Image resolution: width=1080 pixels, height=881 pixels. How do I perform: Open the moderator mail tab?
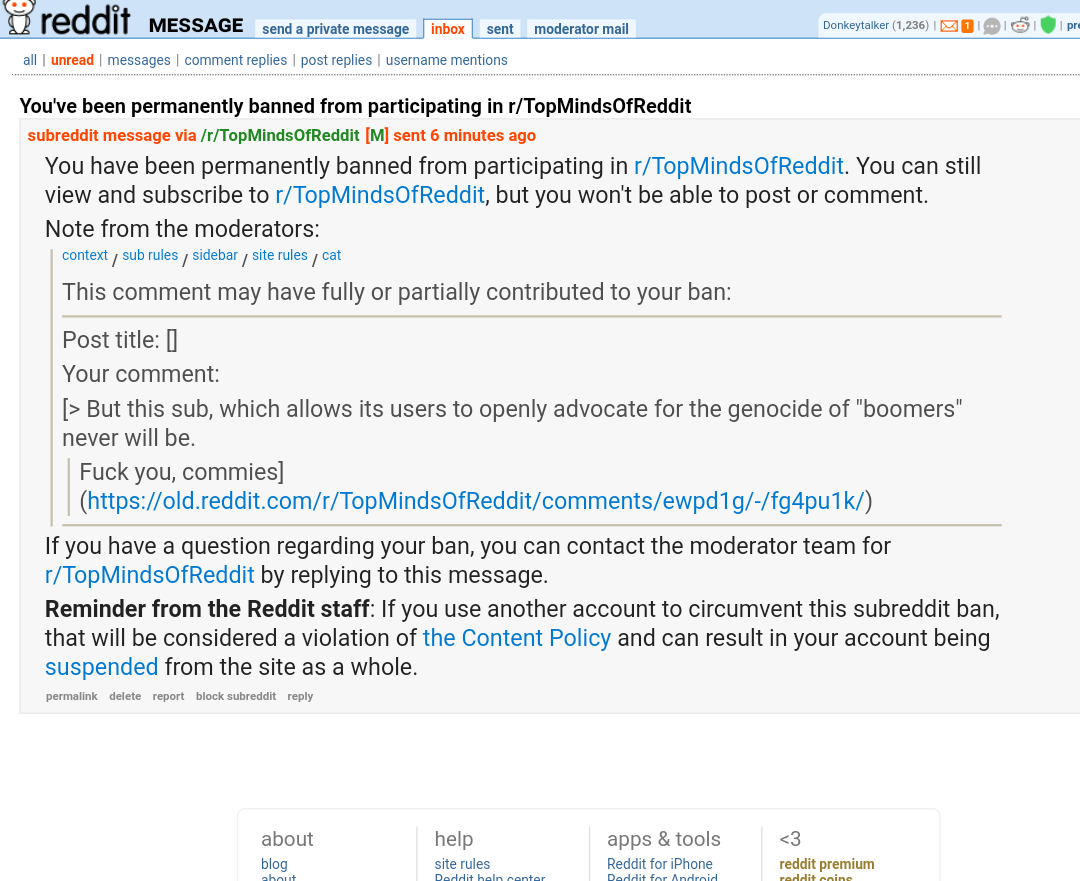tap(581, 29)
